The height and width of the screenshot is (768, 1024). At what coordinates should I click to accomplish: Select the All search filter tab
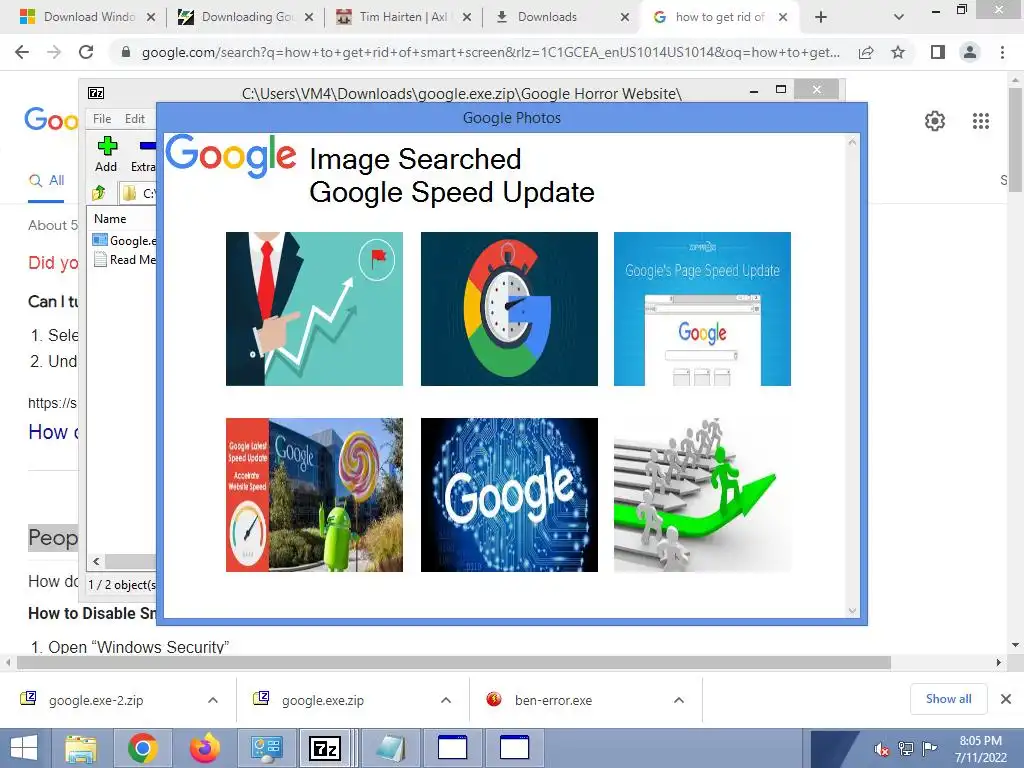tap(46, 180)
